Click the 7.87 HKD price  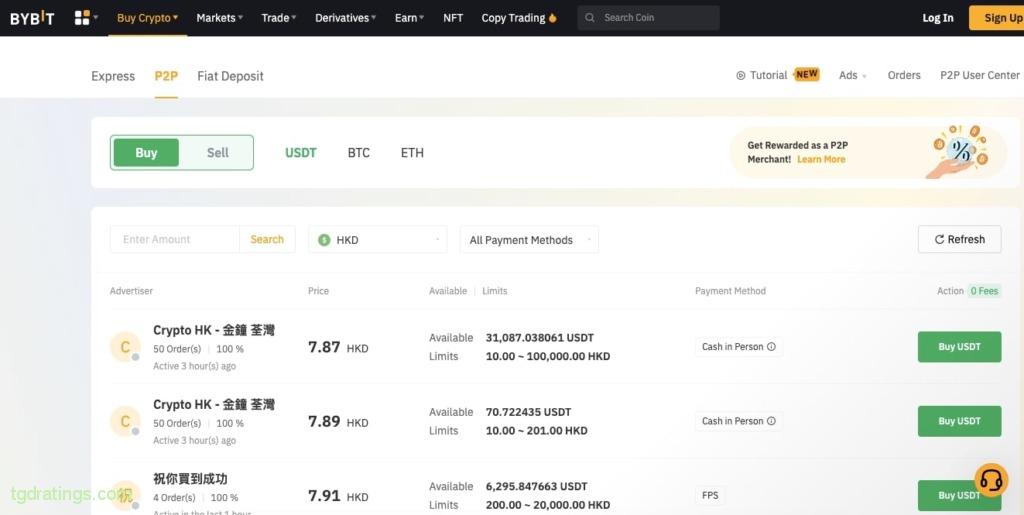338,347
